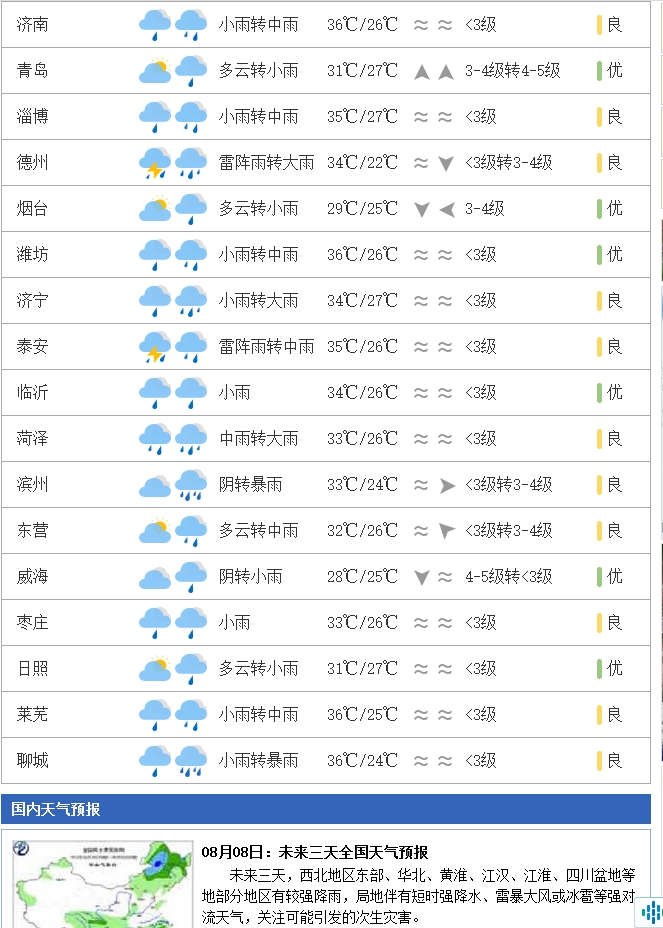Click the partly cloudy icon for 青岛
The width and height of the screenshot is (663, 928).
(155, 70)
